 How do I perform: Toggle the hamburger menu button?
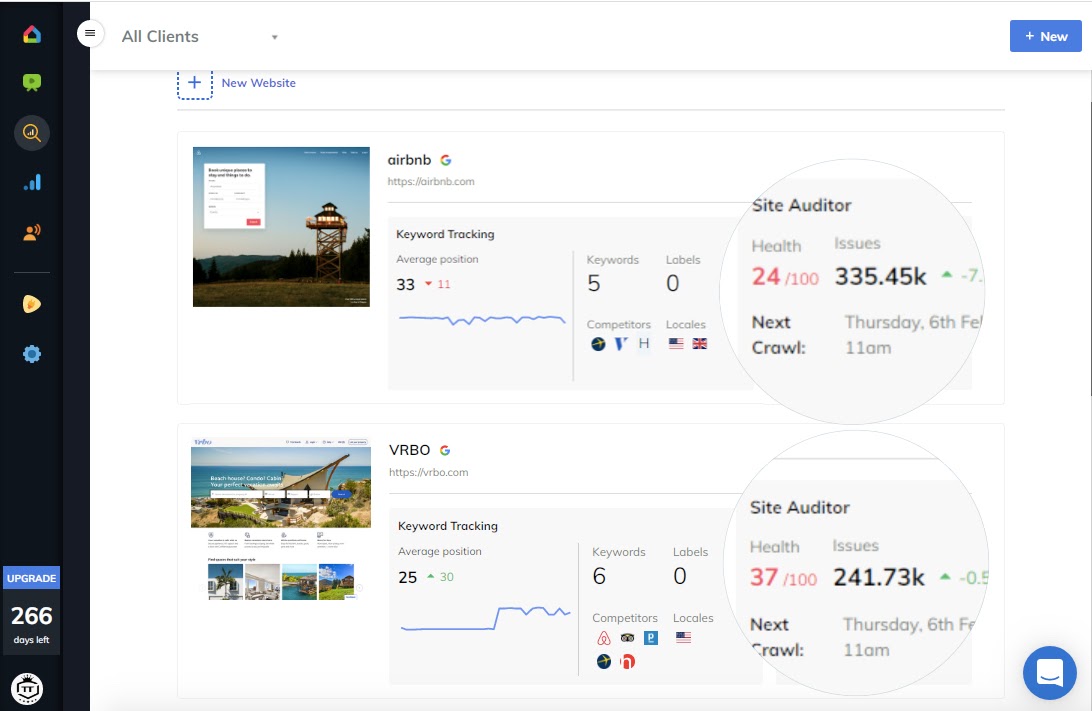91,33
